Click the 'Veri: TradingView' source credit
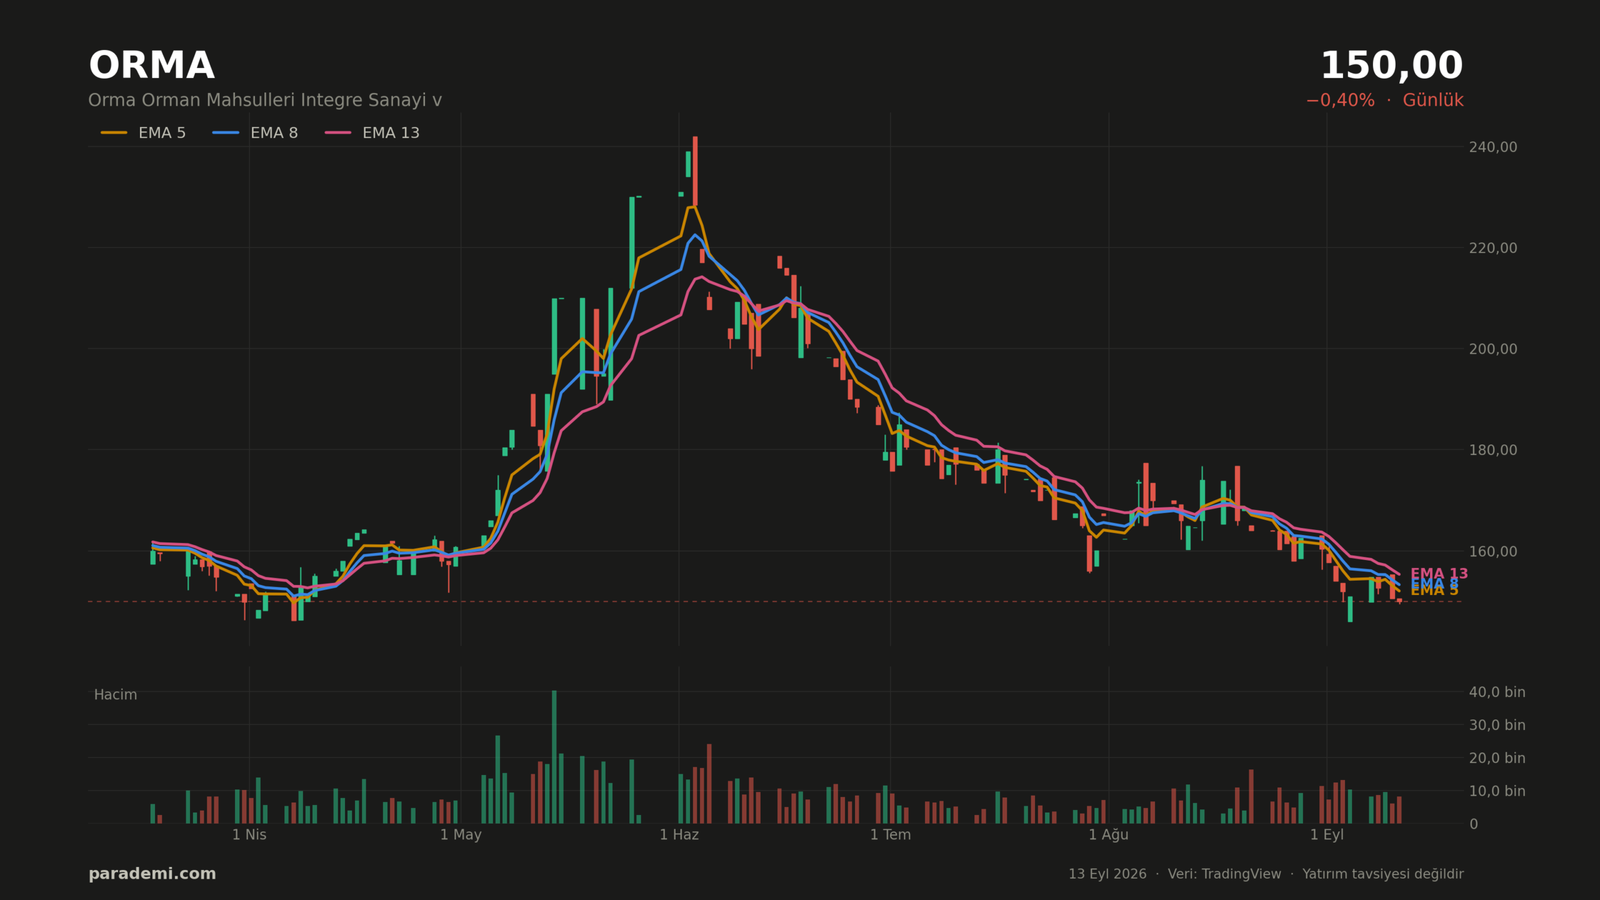 (1224, 874)
